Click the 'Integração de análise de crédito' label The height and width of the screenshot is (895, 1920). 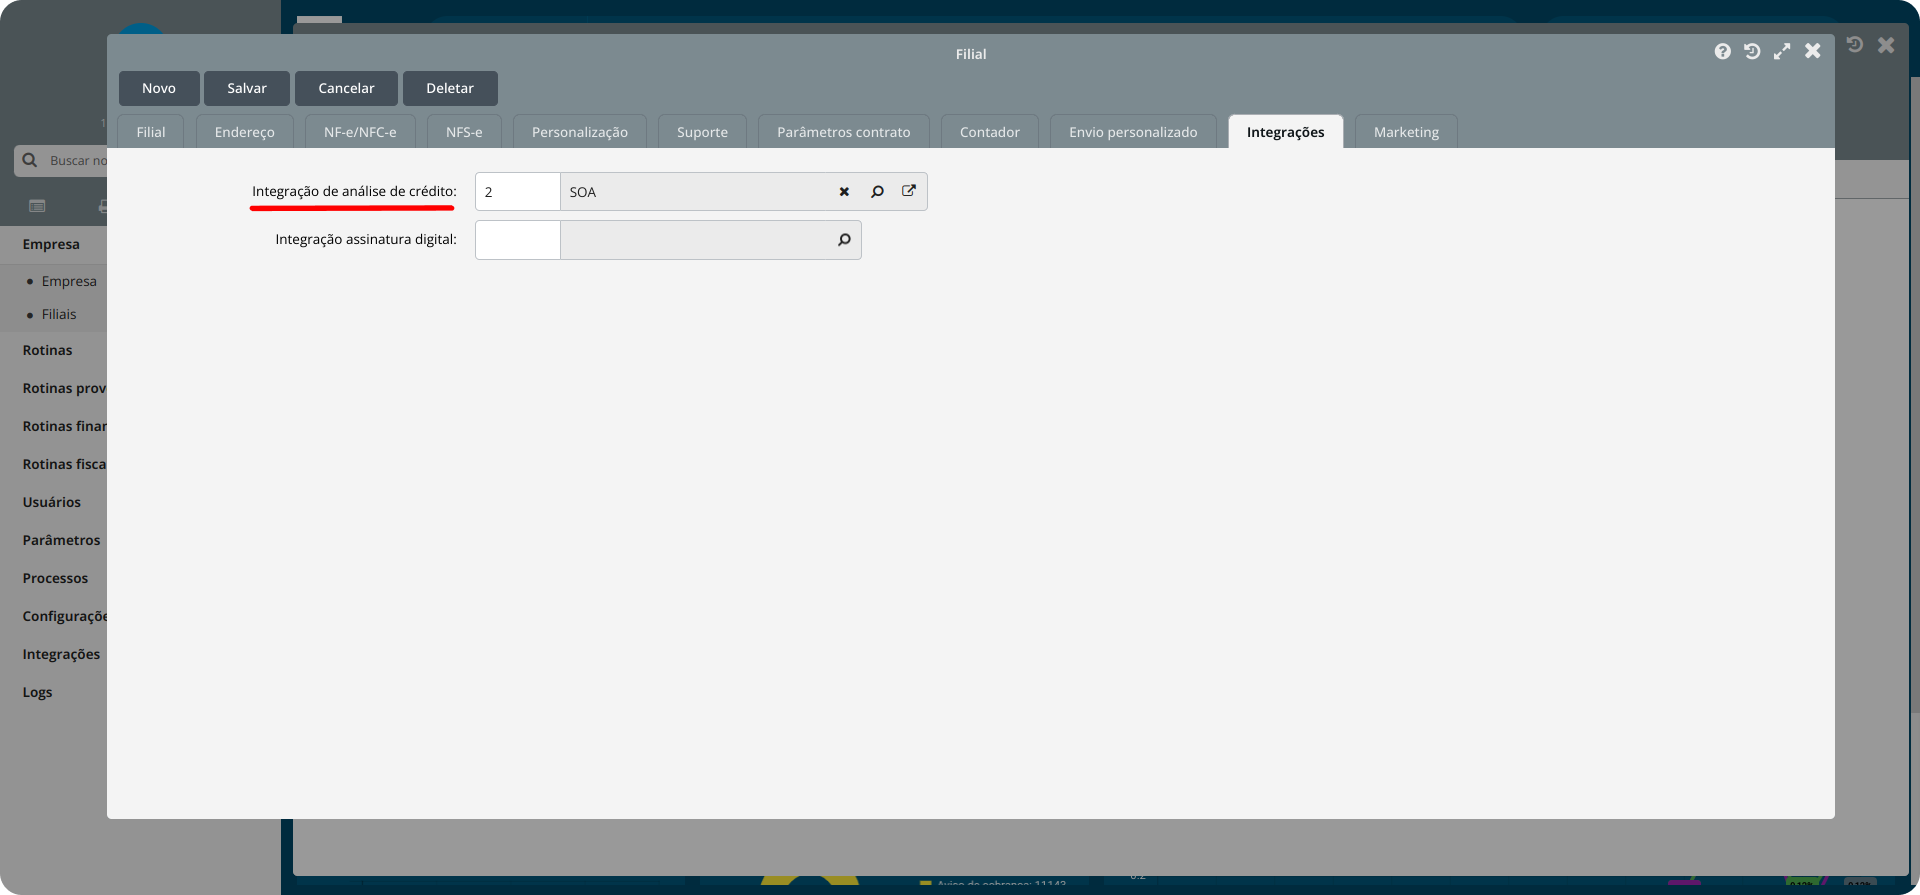[x=354, y=191]
